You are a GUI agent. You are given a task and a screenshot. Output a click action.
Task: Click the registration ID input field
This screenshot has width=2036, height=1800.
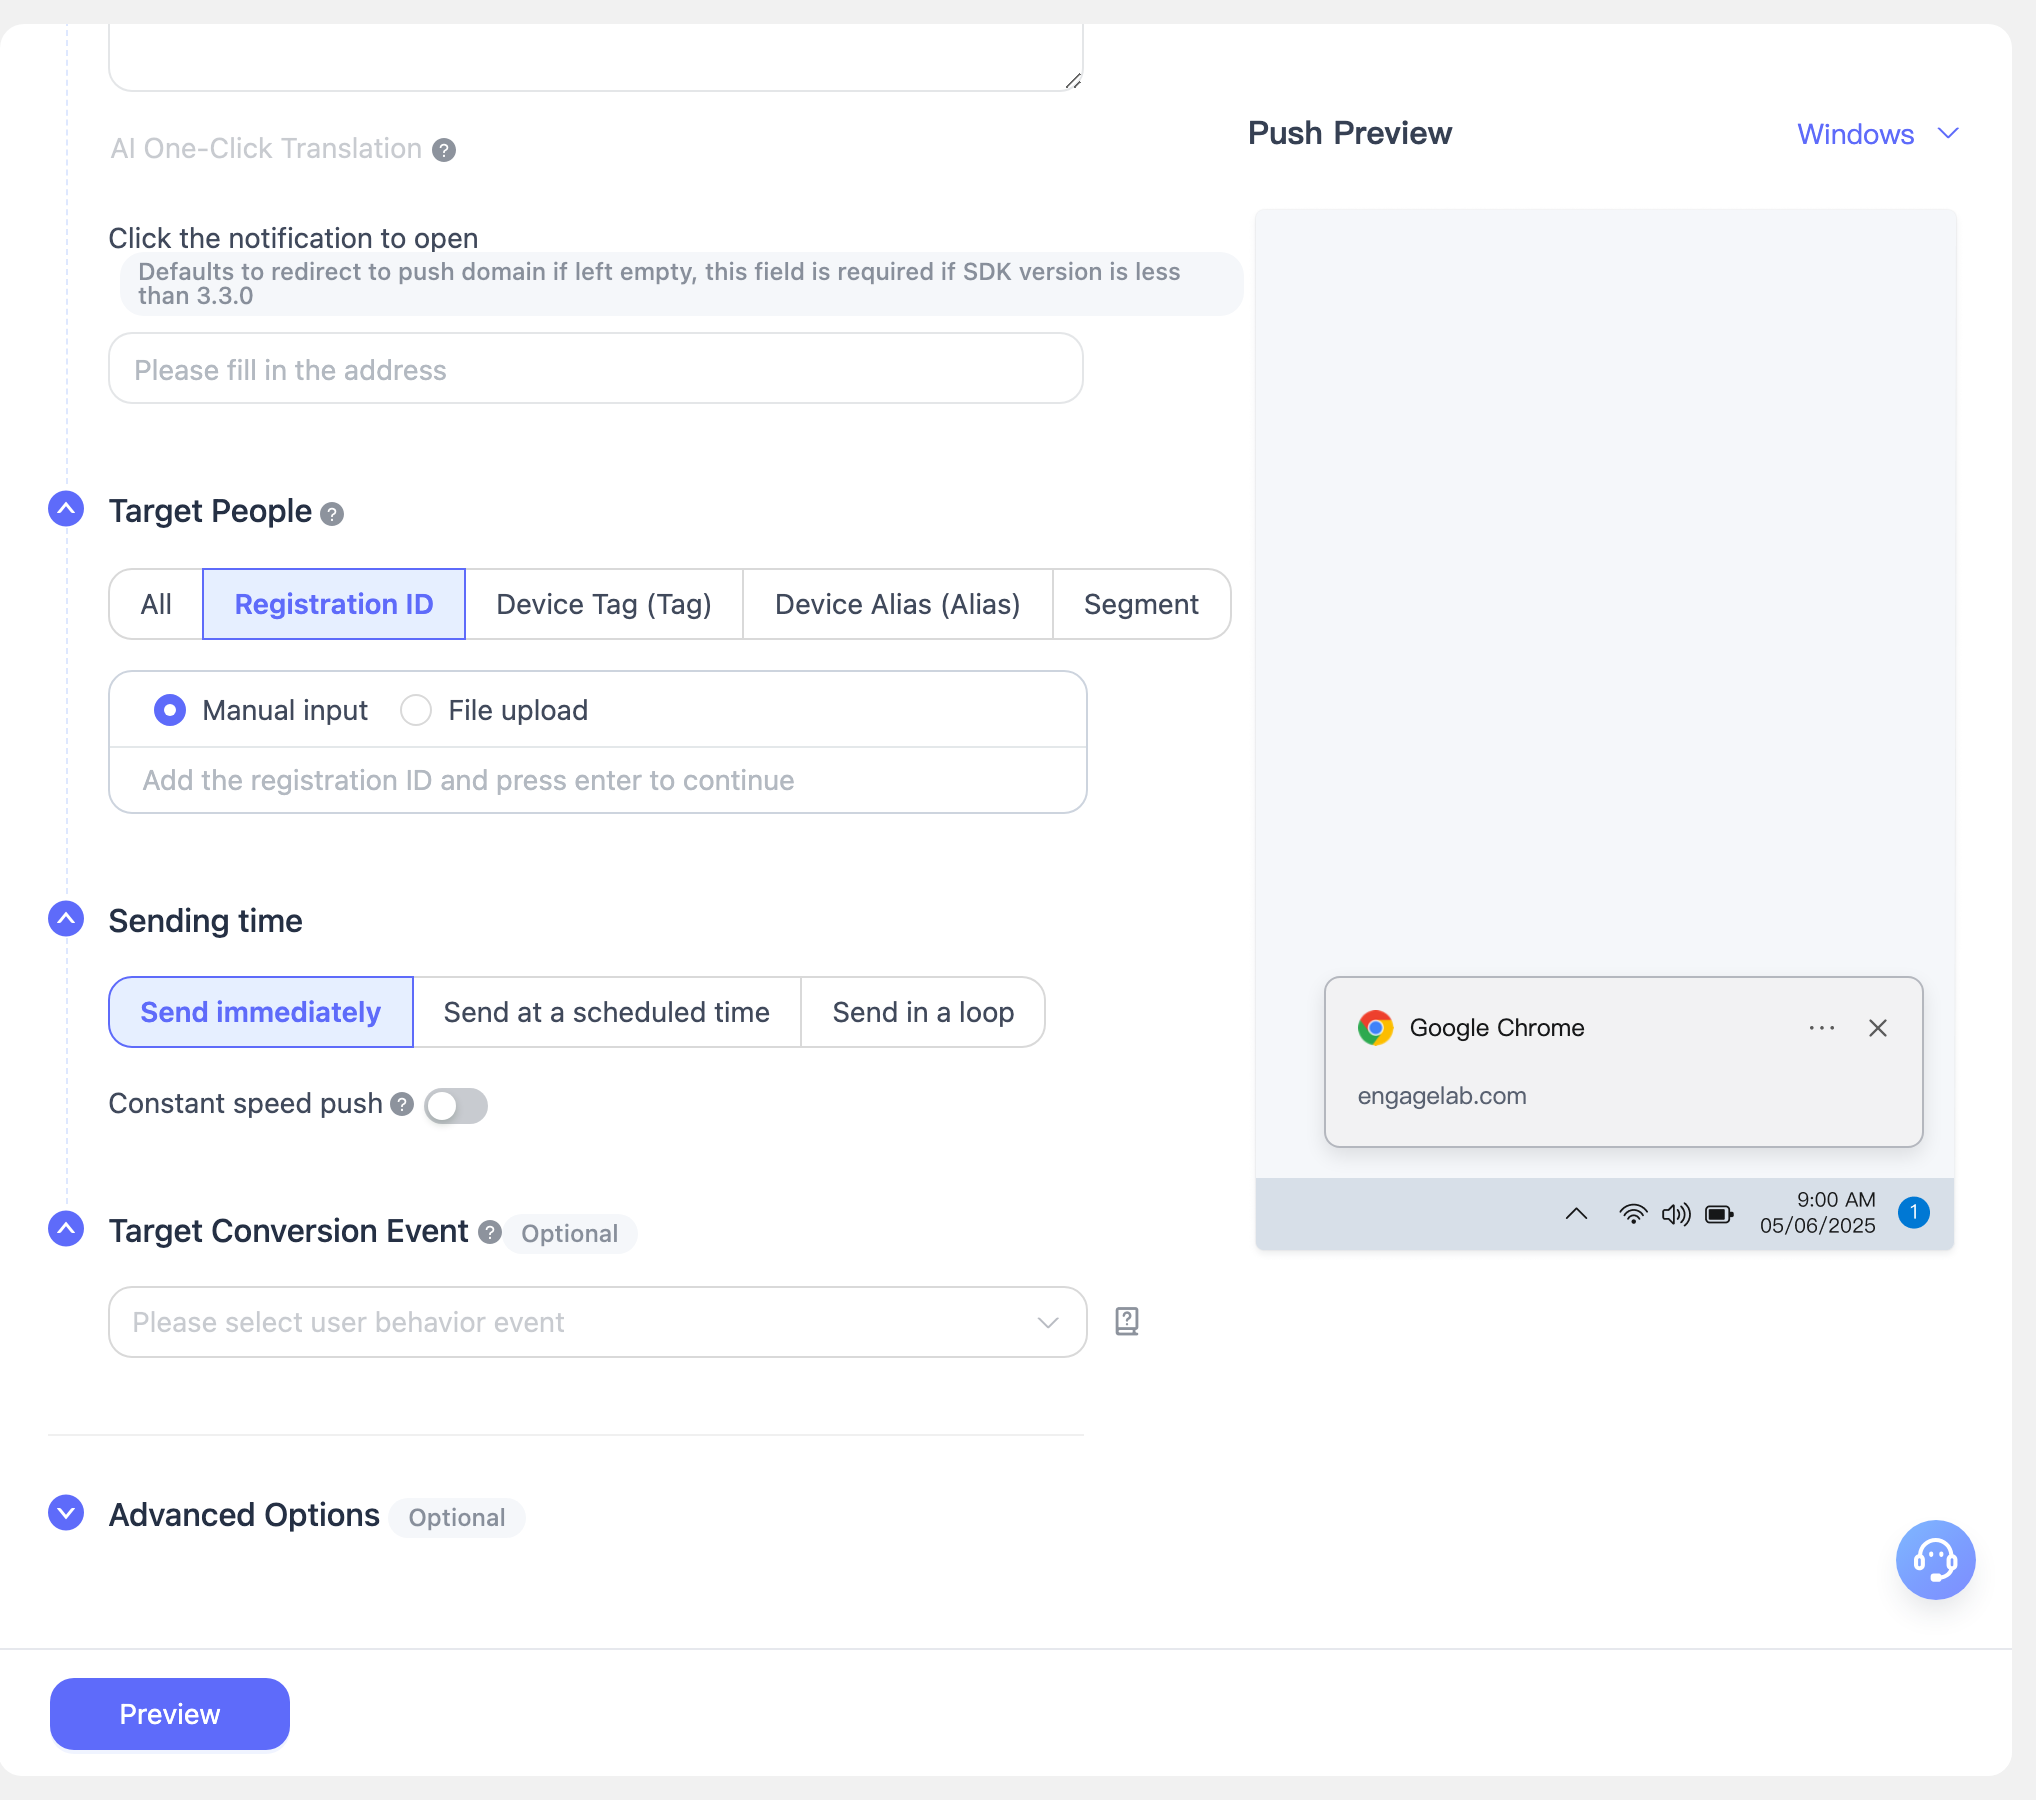(x=598, y=780)
